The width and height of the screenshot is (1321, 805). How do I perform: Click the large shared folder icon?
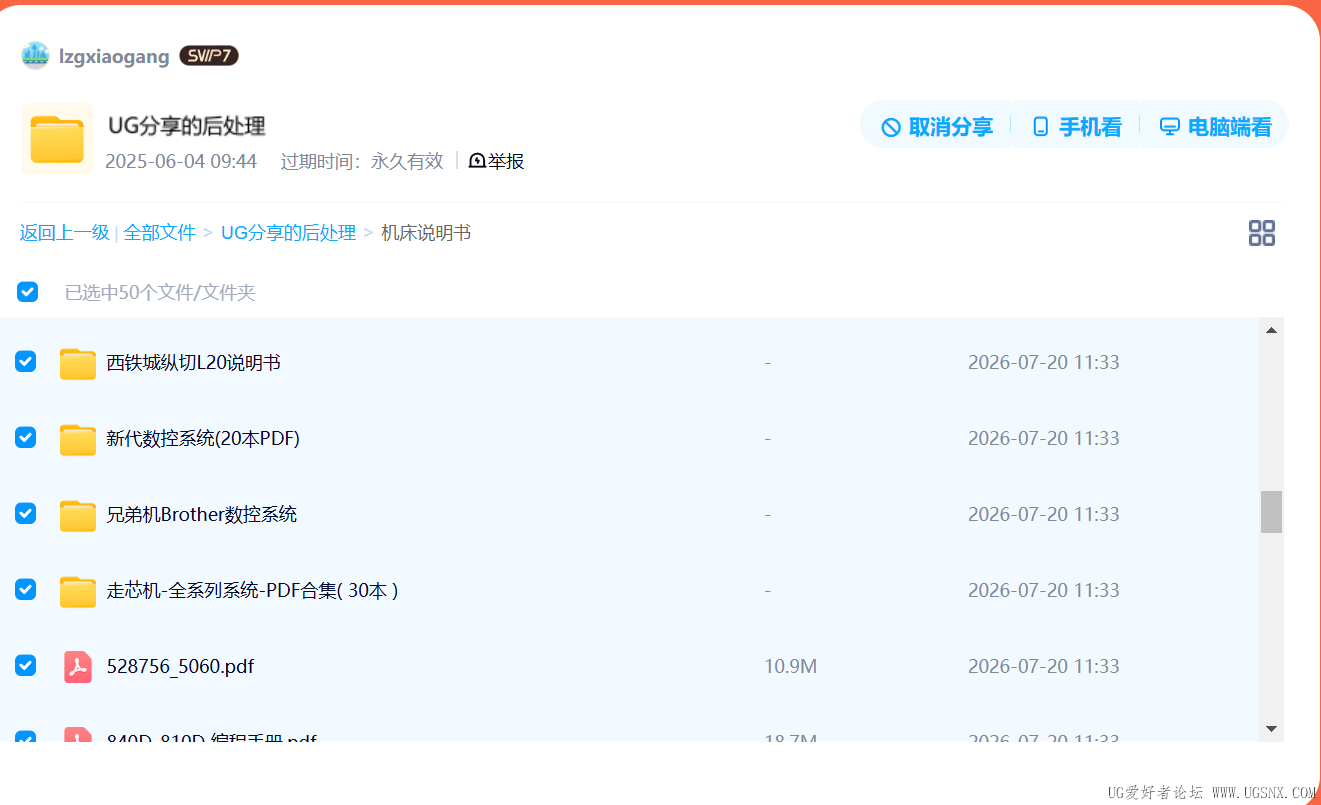[x=57, y=139]
